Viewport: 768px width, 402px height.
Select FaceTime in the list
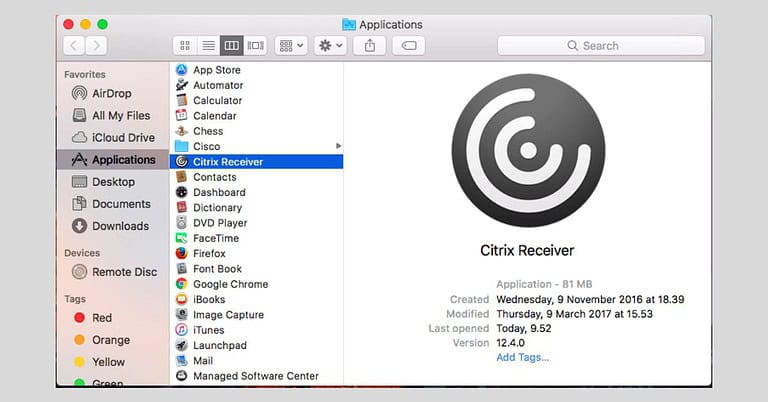click(x=257, y=238)
